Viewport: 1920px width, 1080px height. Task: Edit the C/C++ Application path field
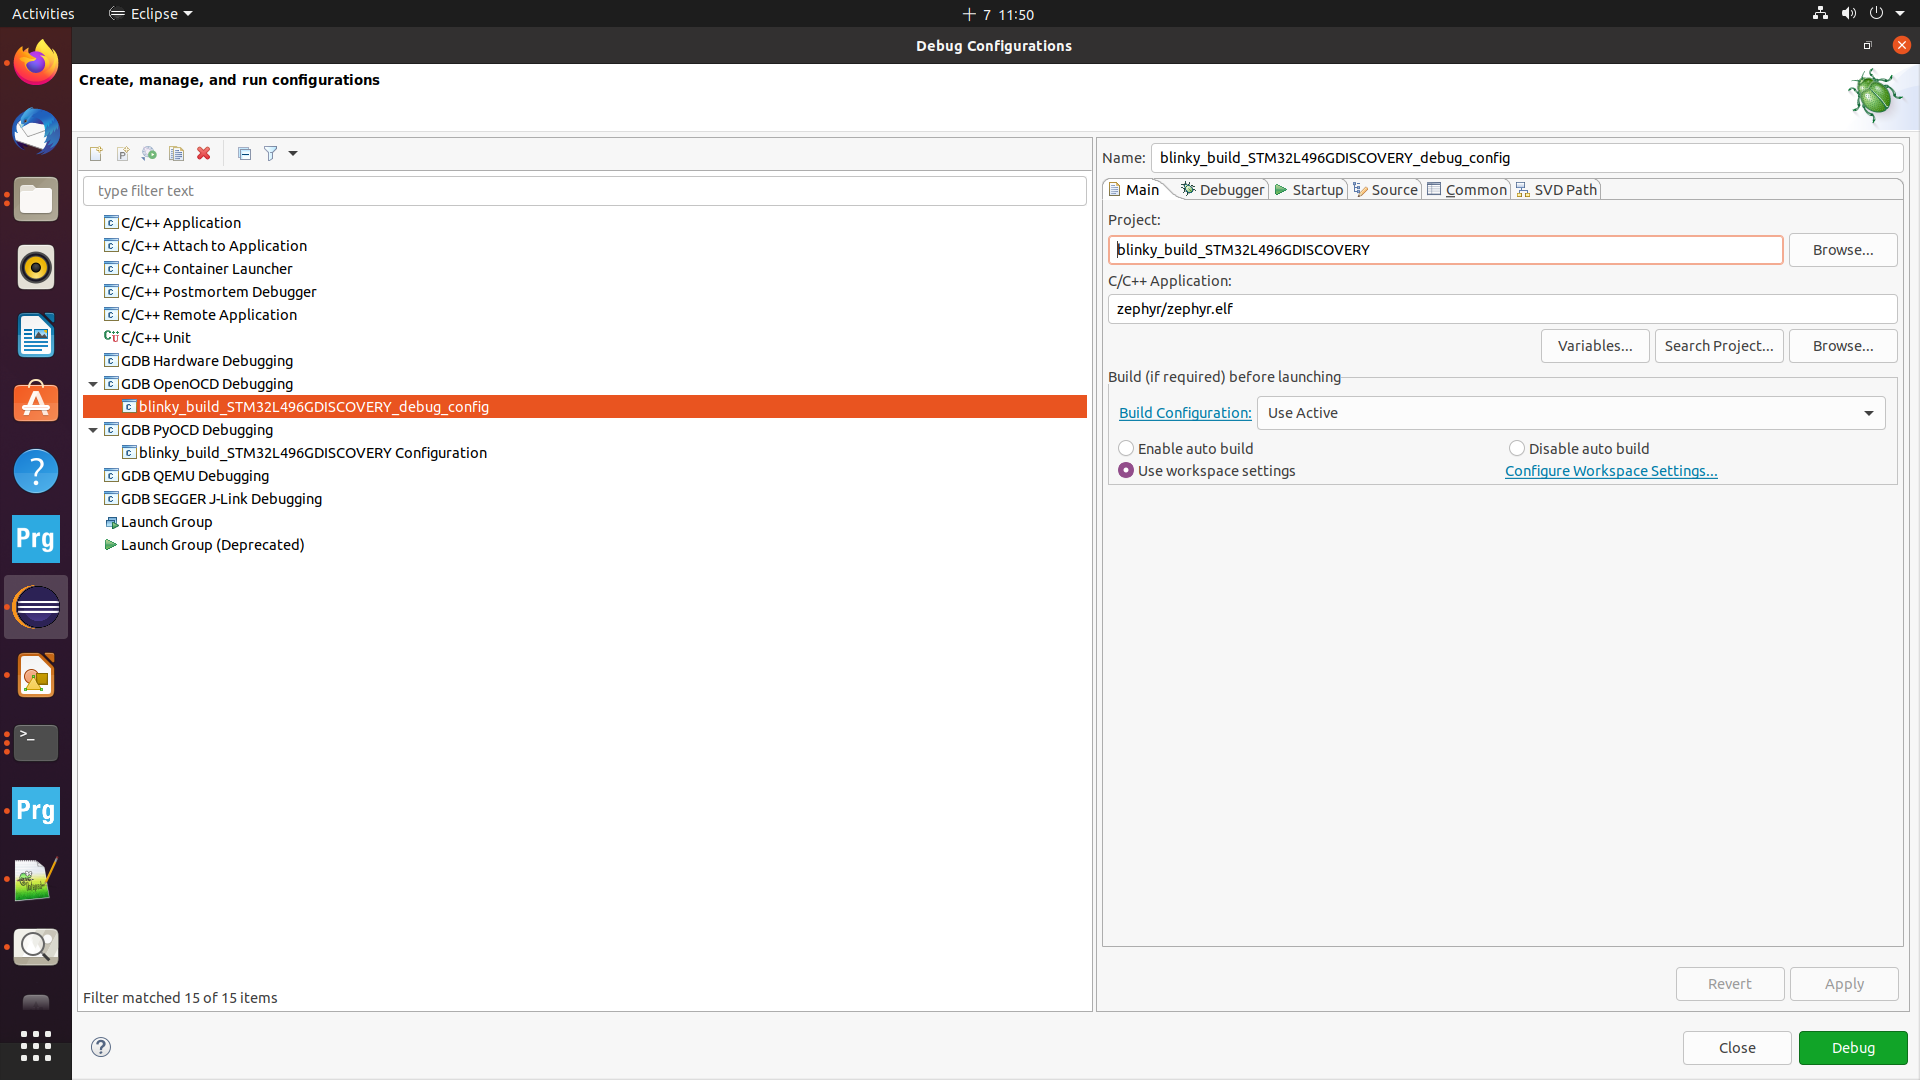click(1500, 308)
